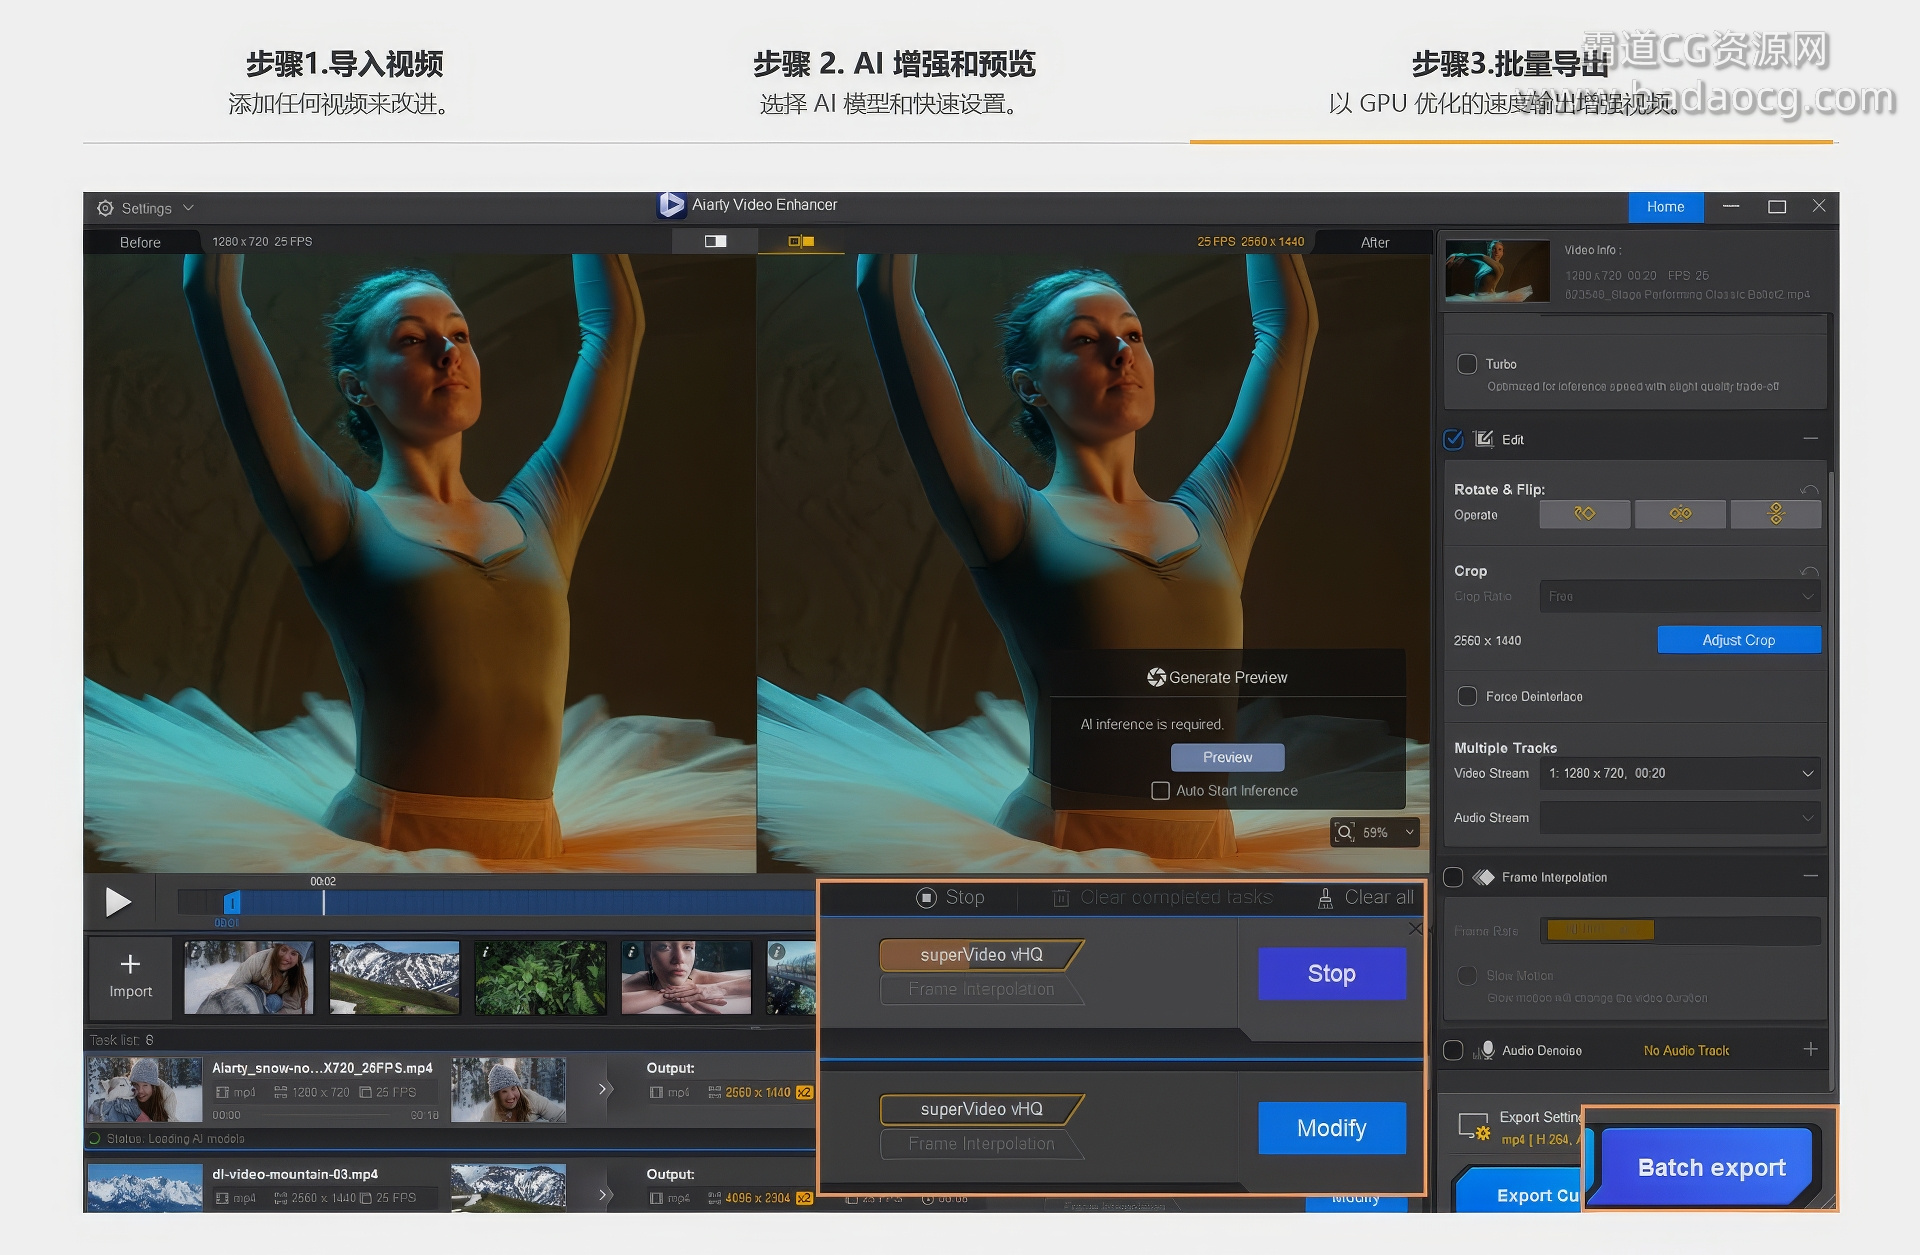Close the superVideo task panel with X

(x=1415, y=929)
